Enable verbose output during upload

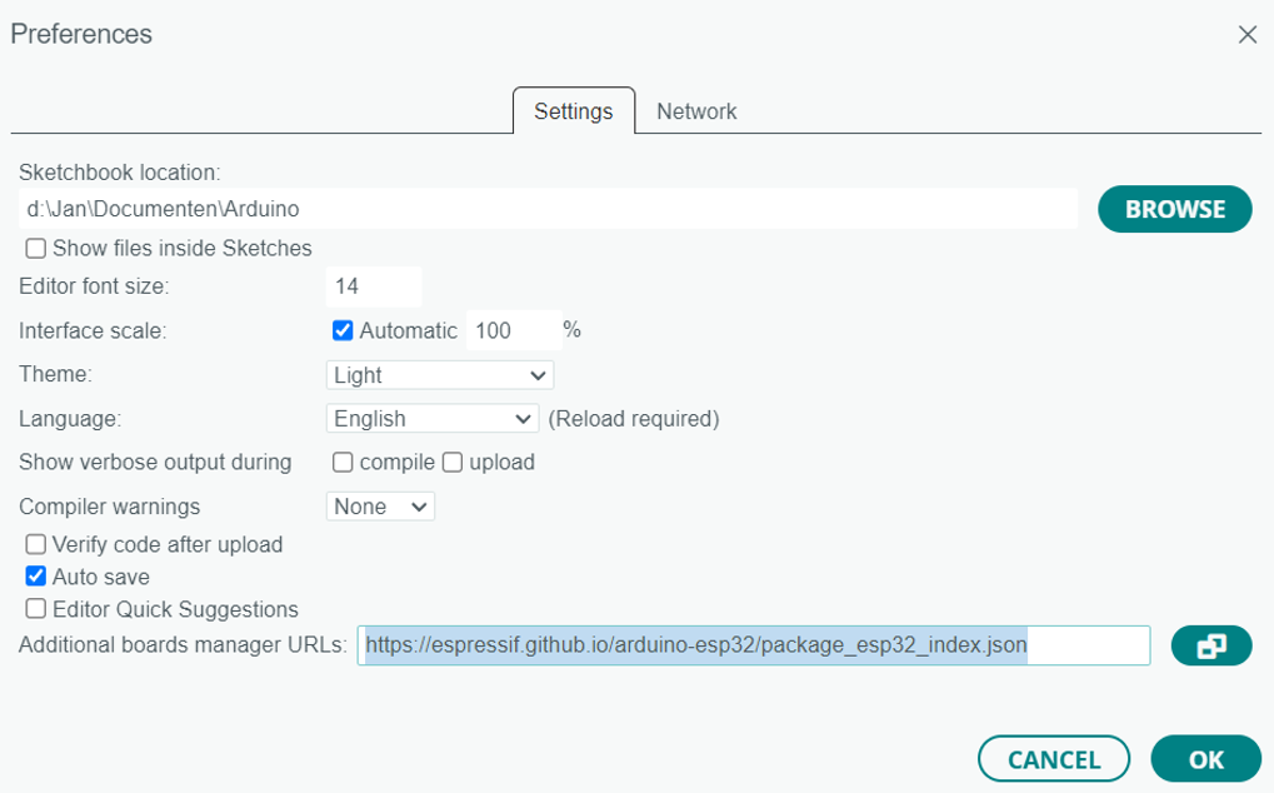coord(452,462)
